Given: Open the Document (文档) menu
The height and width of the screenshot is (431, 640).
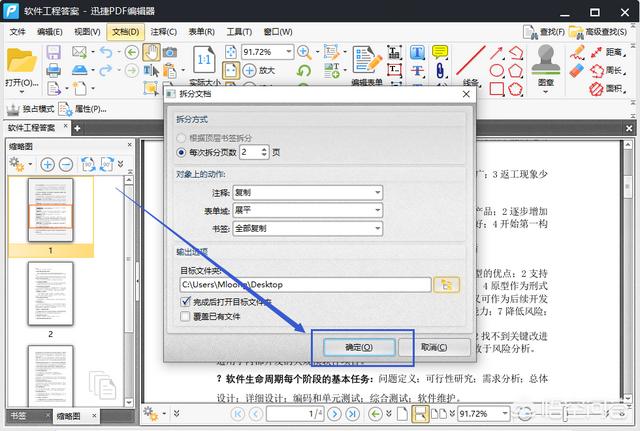Looking at the screenshot, I should pyautogui.click(x=126, y=32).
